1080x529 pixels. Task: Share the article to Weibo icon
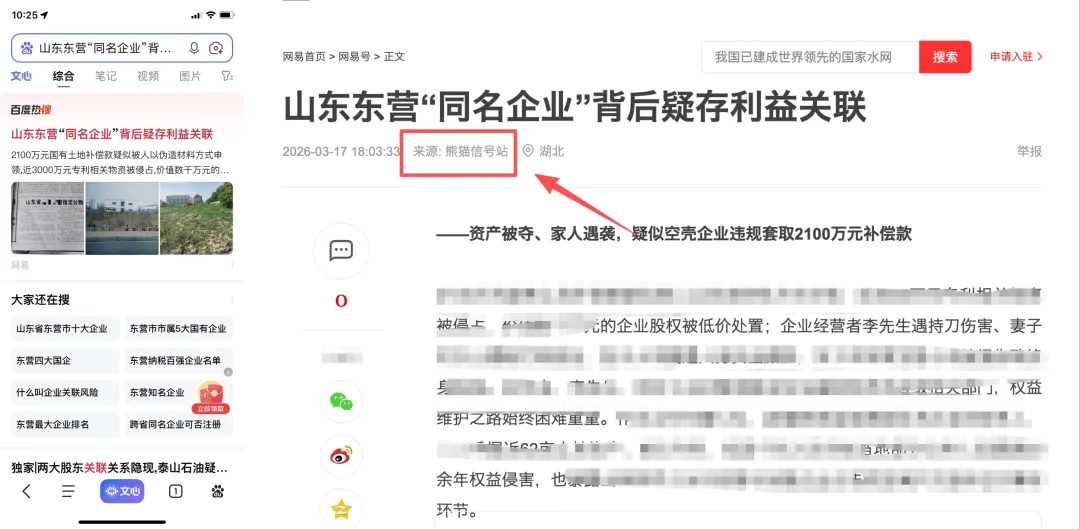[341, 455]
